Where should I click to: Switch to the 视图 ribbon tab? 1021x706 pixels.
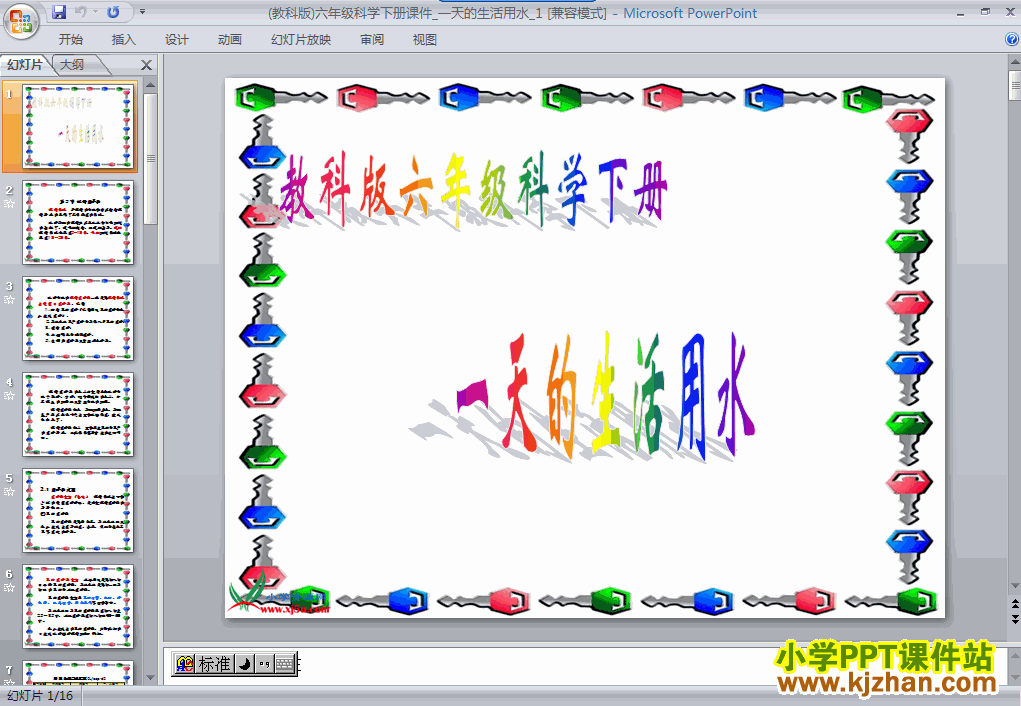[425, 40]
